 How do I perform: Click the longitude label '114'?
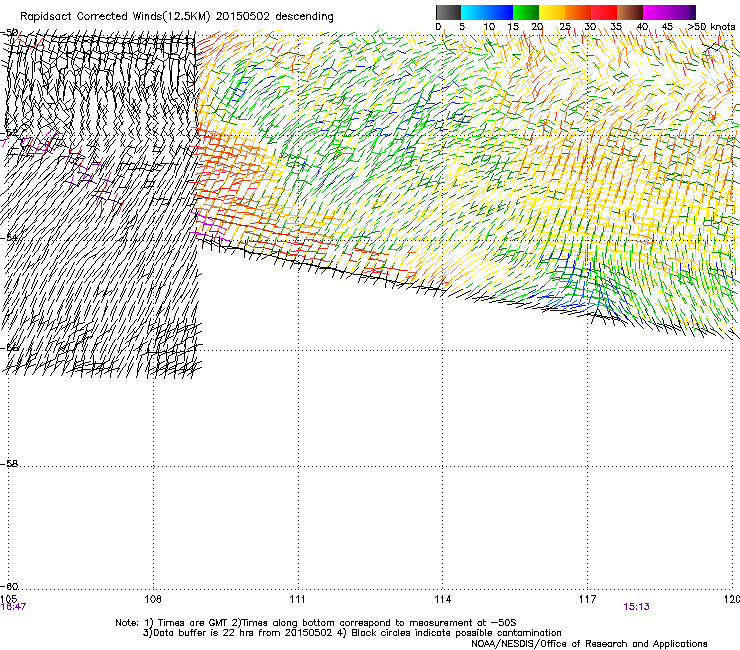click(442, 599)
